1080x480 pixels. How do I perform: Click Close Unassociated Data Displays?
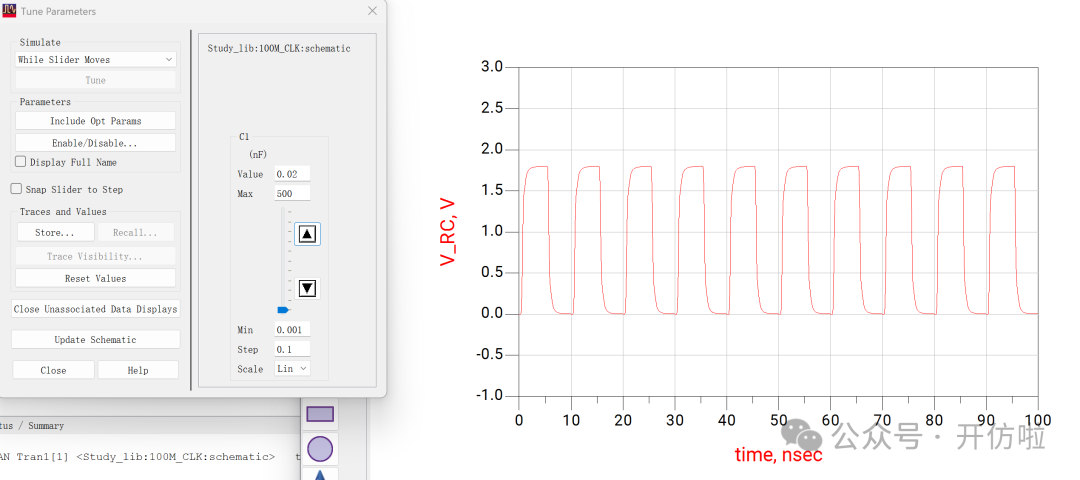point(95,309)
